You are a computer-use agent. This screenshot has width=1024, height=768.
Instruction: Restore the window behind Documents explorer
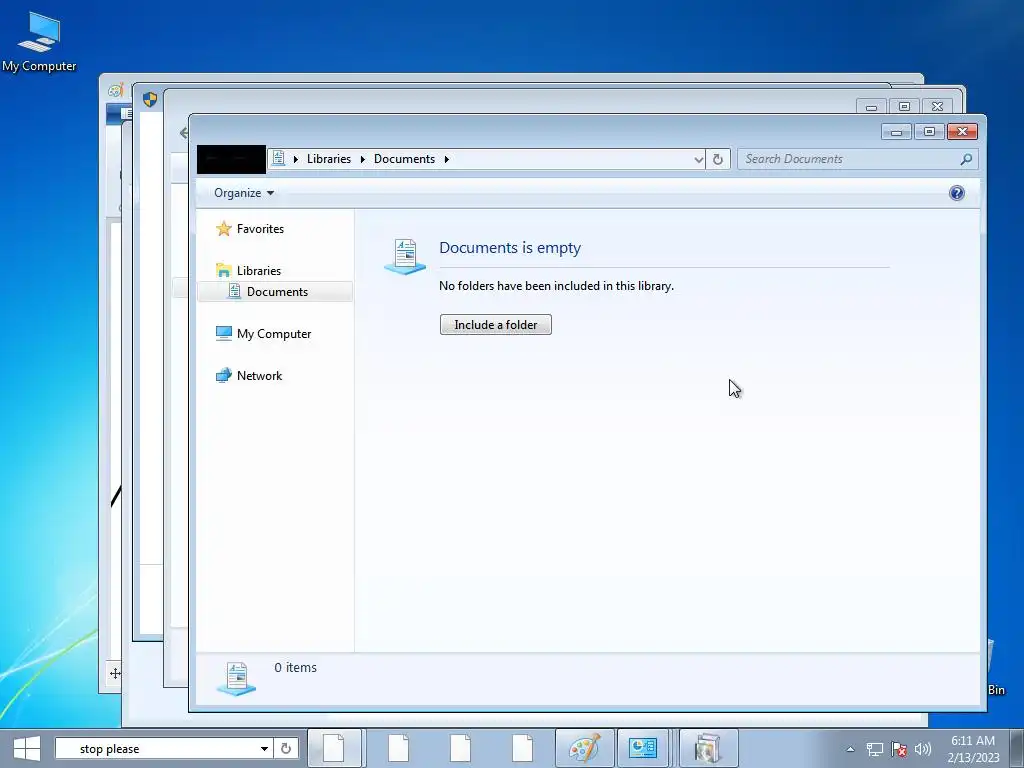[x=904, y=106]
